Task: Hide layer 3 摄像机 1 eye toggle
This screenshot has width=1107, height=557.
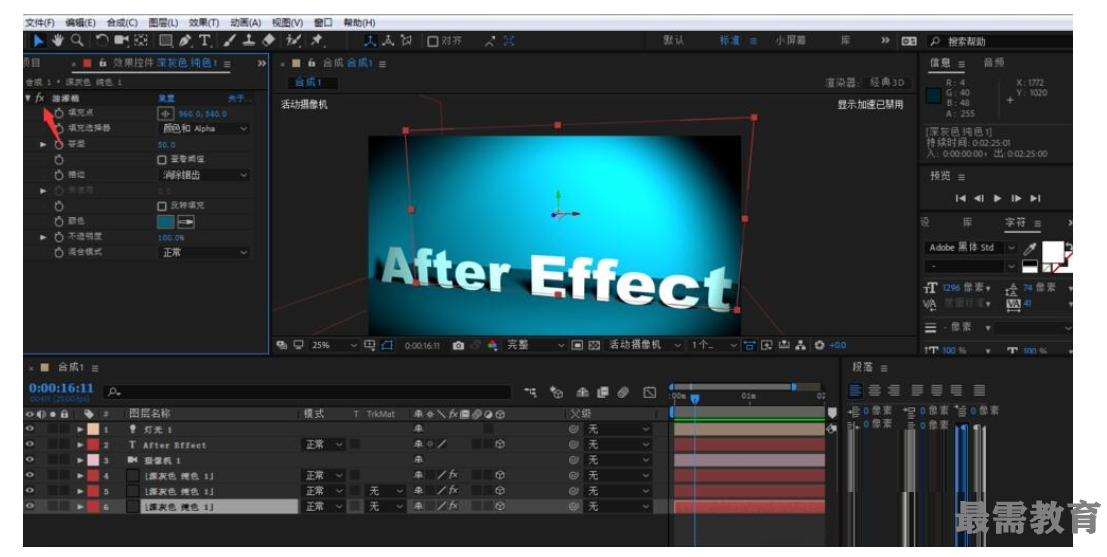Action: [30, 460]
